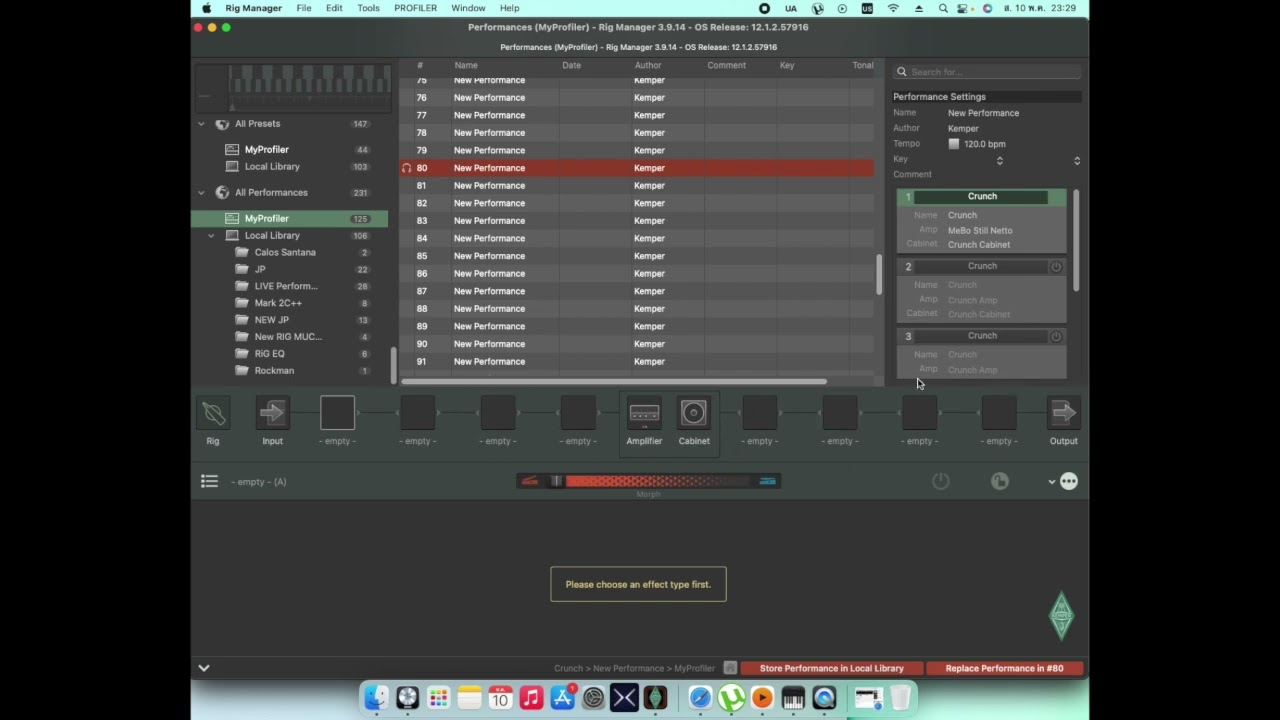1280x720 pixels.
Task: Sort by Date column header
Action: (571, 65)
